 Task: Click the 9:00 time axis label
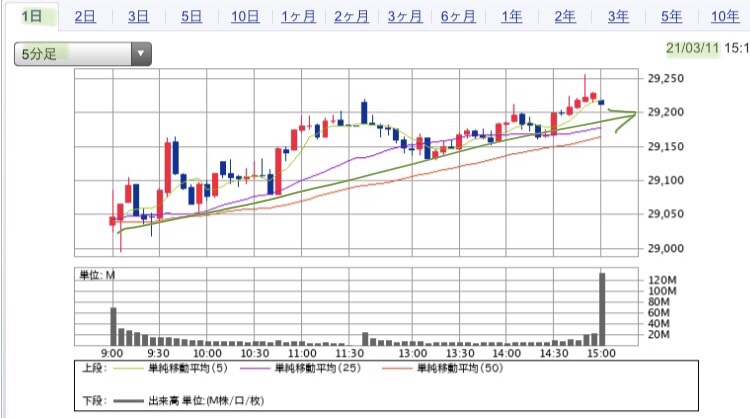pos(112,353)
